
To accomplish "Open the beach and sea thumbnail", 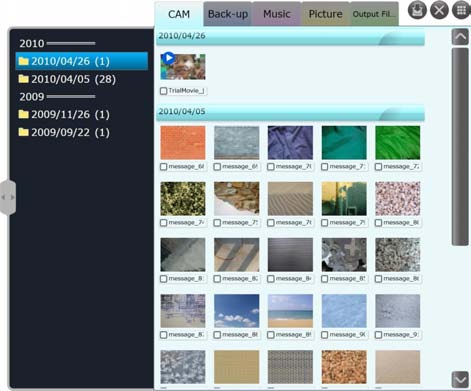I will 290,311.
